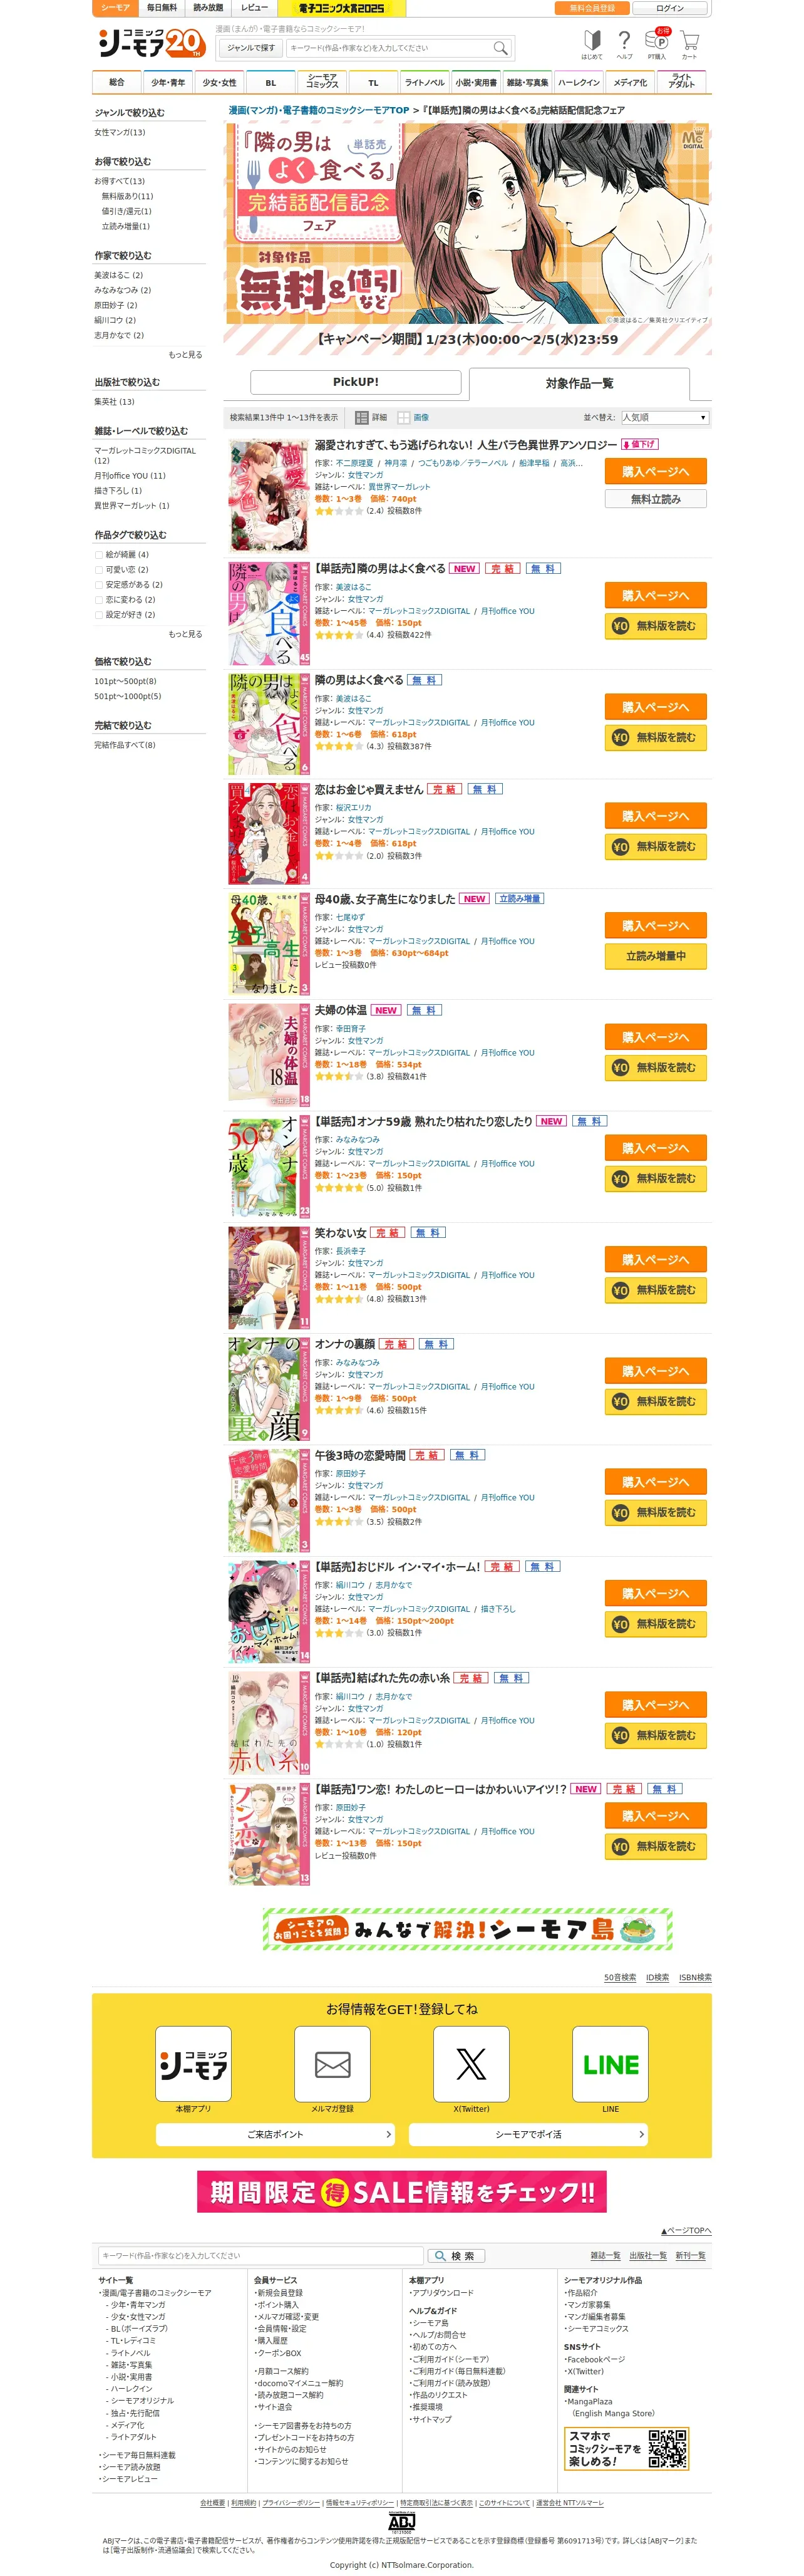Open the help question mark icon

pyautogui.click(x=624, y=40)
